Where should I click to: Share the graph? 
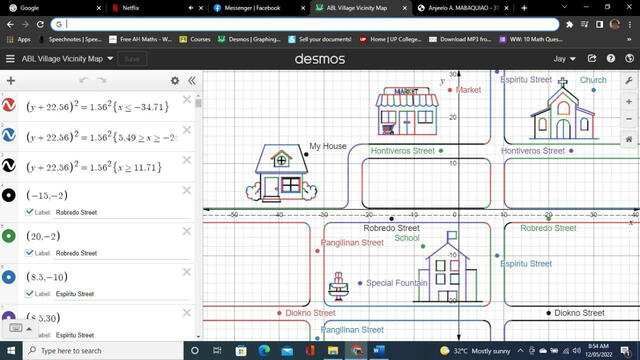(592, 59)
